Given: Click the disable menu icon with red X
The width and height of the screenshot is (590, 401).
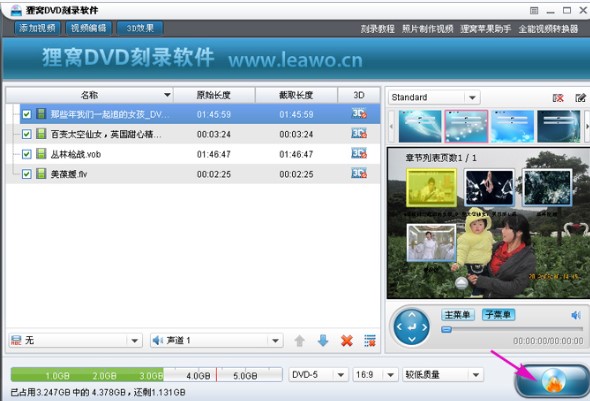Looking at the screenshot, I should 558,98.
